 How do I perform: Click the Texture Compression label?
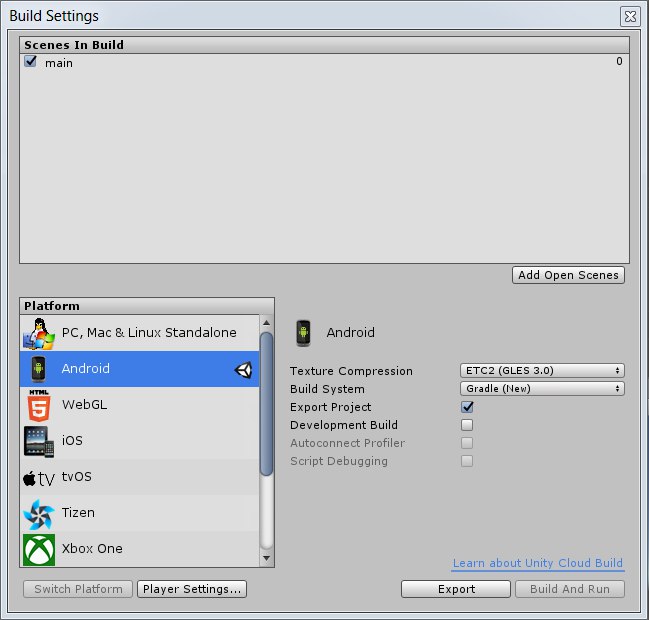click(x=351, y=371)
